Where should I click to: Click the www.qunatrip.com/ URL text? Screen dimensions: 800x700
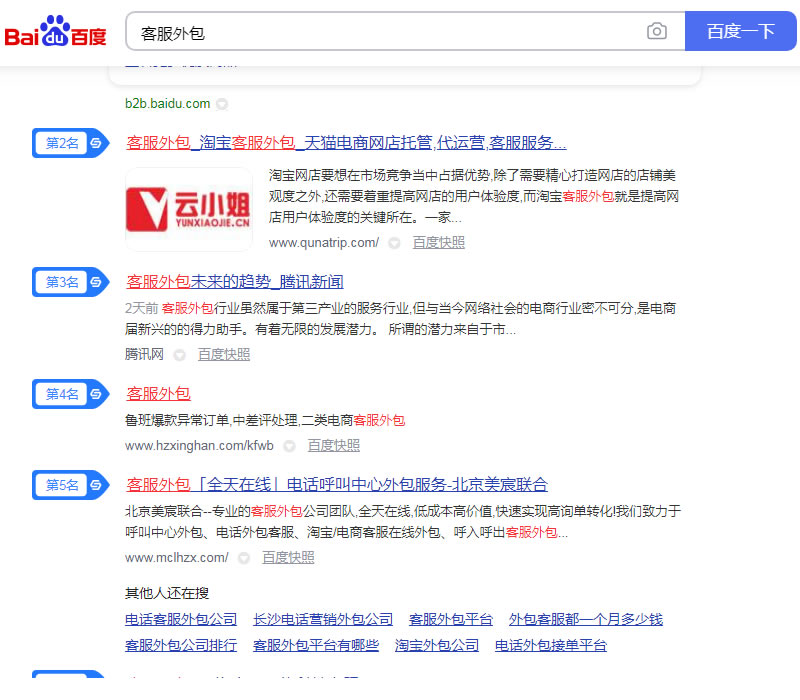tap(324, 243)
